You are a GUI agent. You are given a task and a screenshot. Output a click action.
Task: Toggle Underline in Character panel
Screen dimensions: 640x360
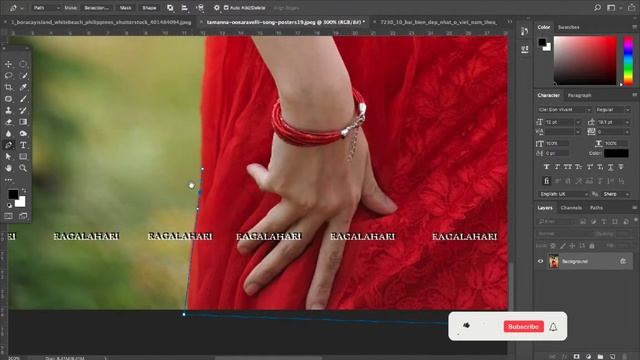pyautogui.click(x=611, y=167)
